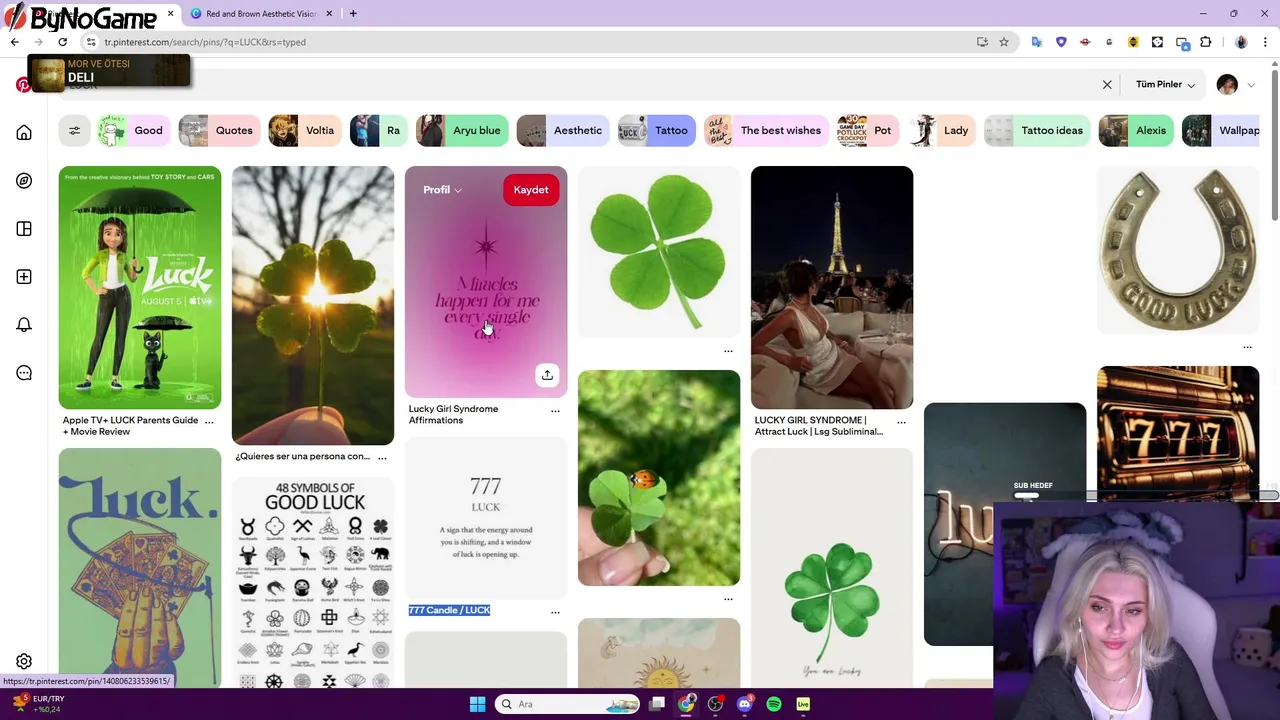Open Pinterest home from the sidebar
This screenshot has width=1280, height=720.
(x=24, y=133)
